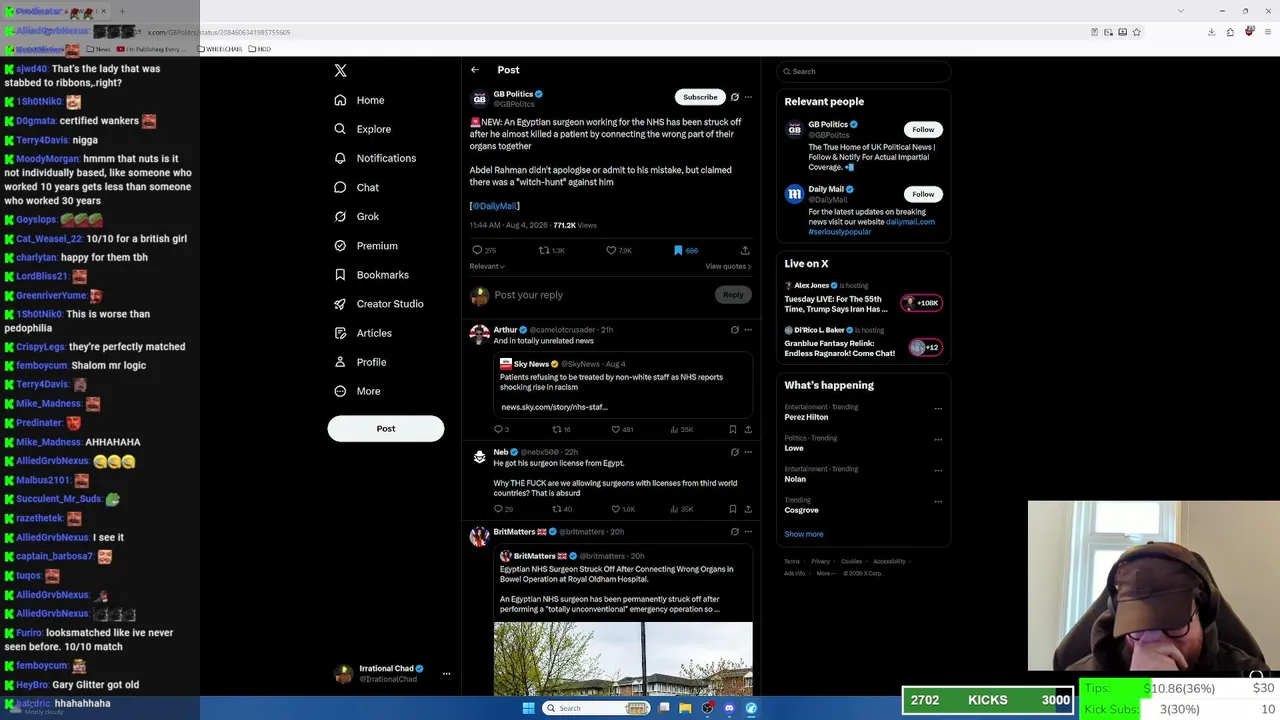The width and height of the screenshot is (1280, 720).
Task: Repost Neb's reply
Action: pyautogui.click(x=561, y=509)
